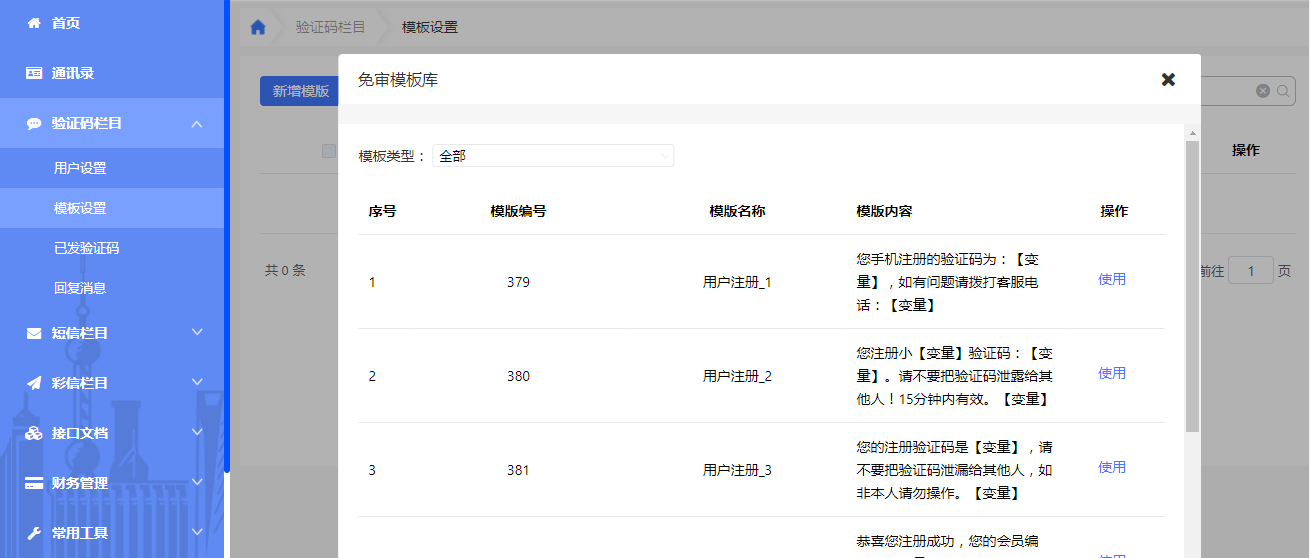Click the 接口文档 cubes icon
Screen dimensions: 1310x558
[34, 433]
